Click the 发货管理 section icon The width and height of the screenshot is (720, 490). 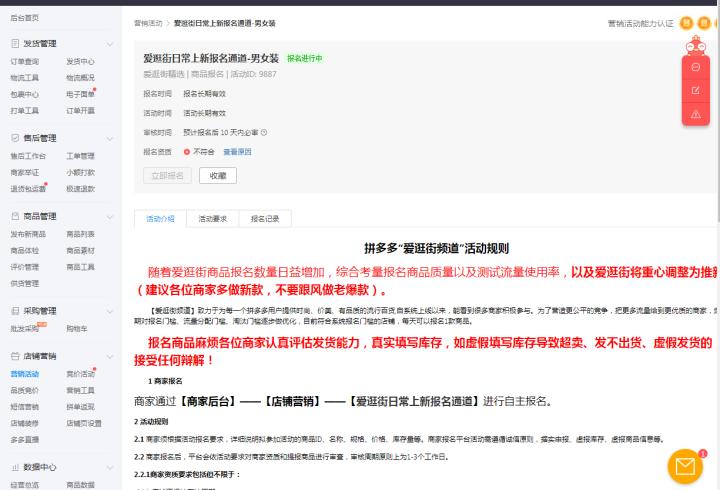(x=15, y=44)
